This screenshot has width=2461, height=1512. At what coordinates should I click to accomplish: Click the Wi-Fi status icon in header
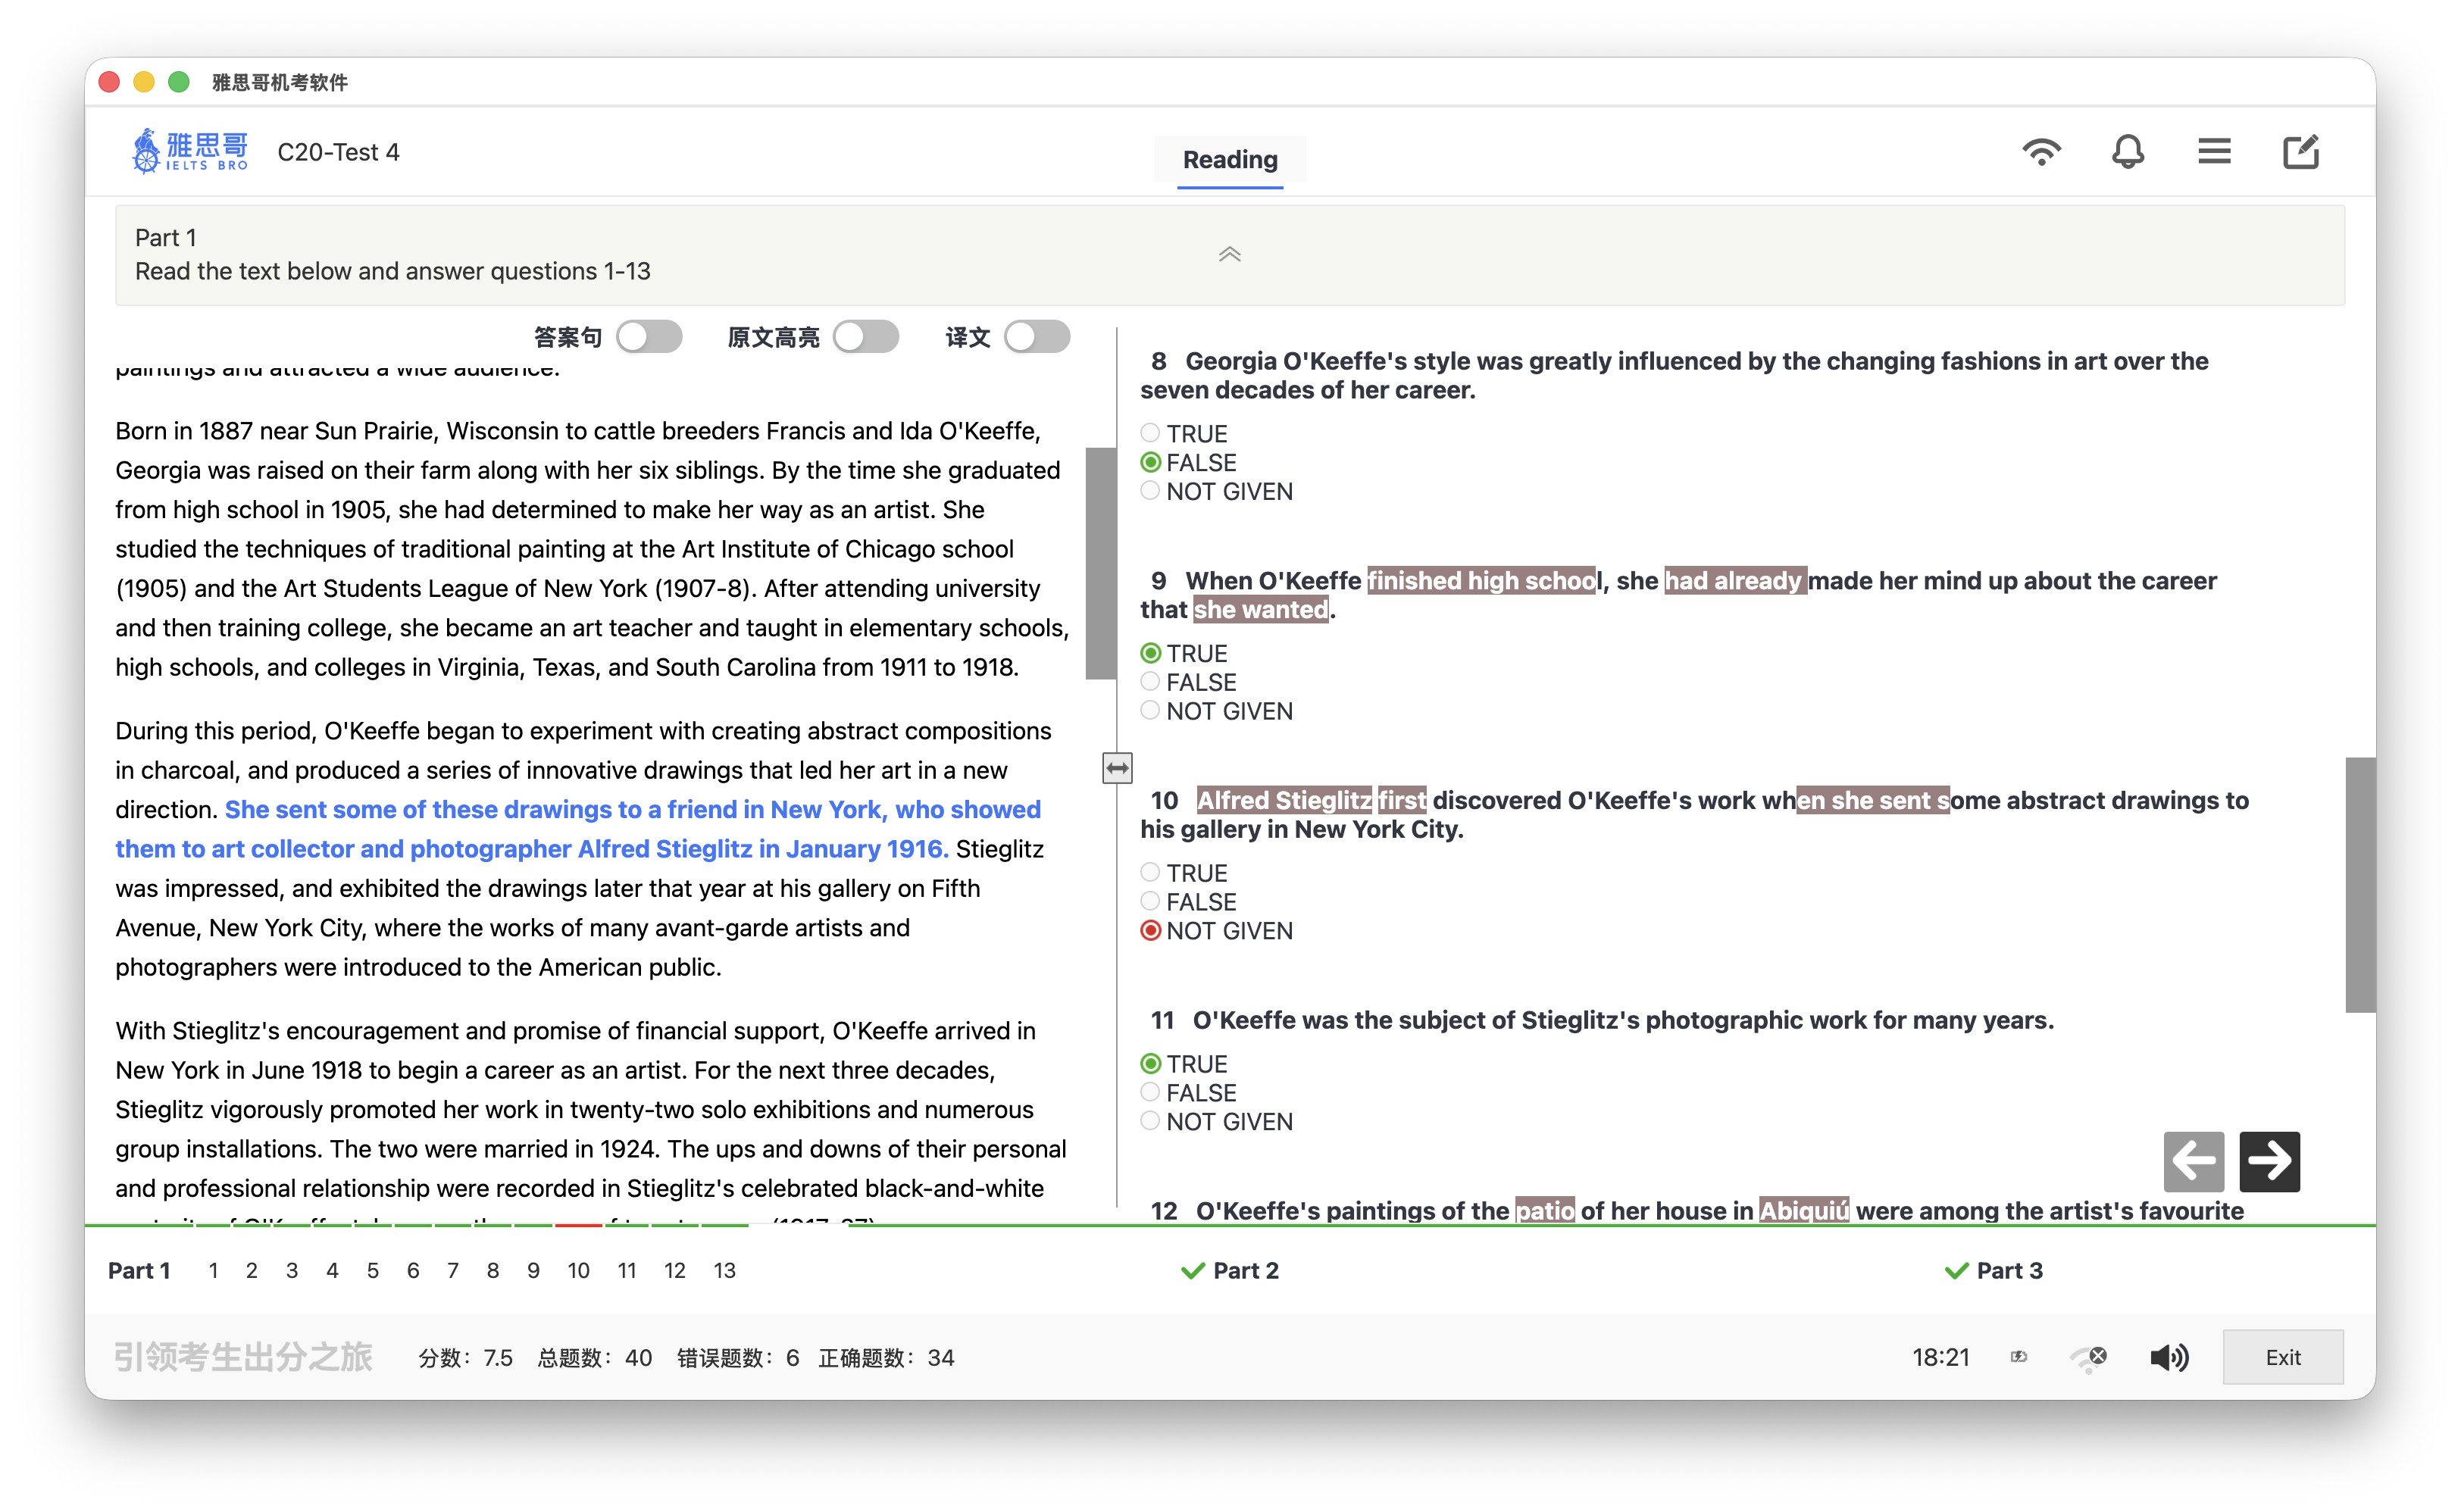click(2040, 152)
